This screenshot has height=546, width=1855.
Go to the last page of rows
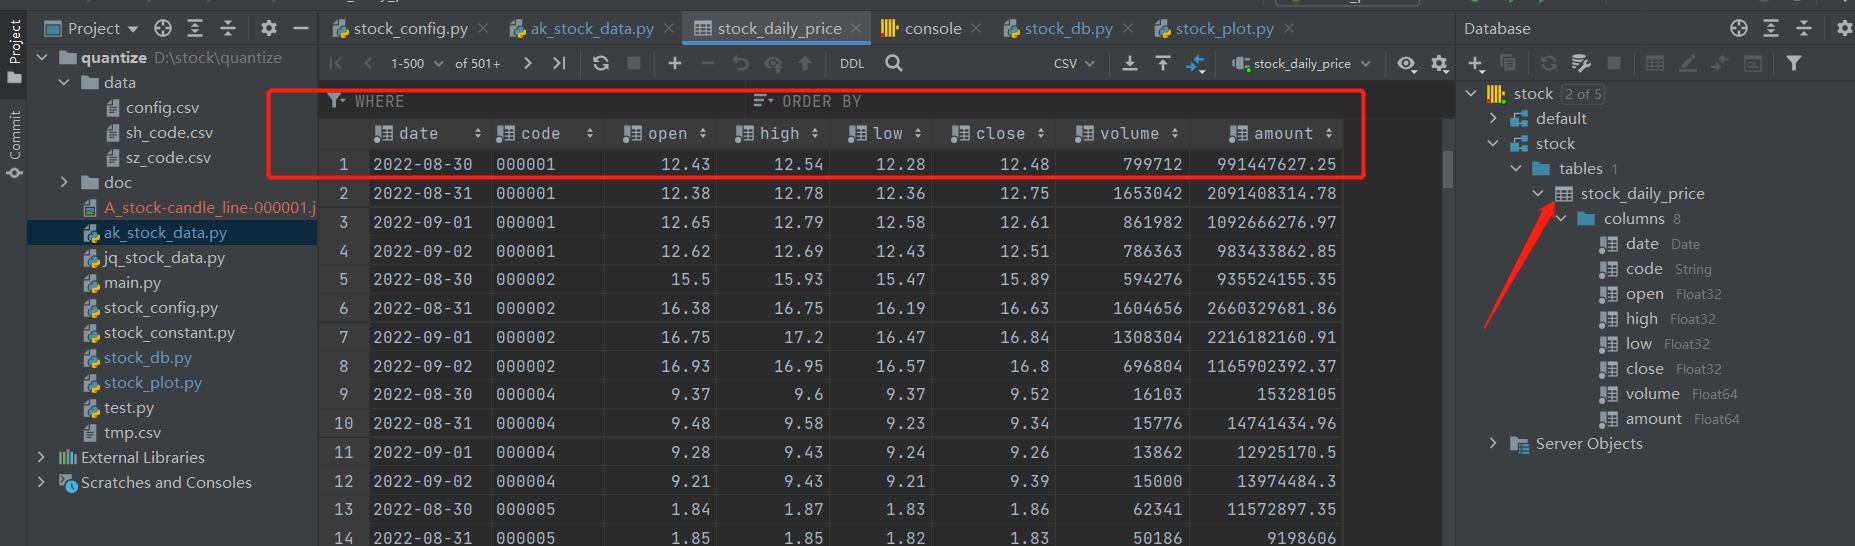[x=559, y=63]
